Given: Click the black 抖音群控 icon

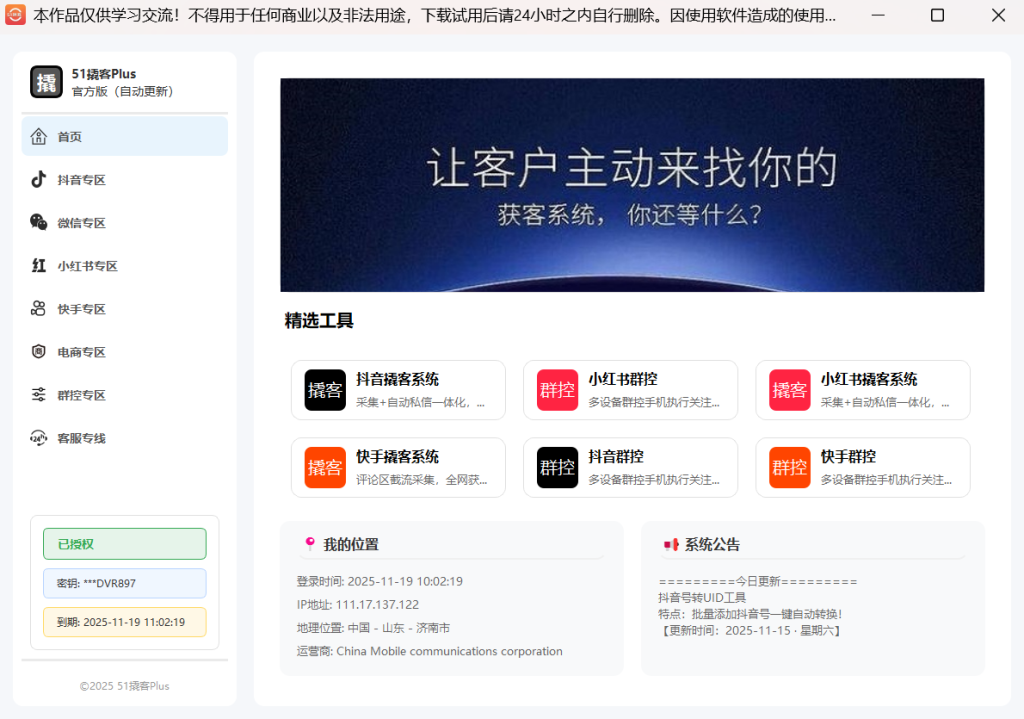Looking at the screenshot, I should (557, 467).
